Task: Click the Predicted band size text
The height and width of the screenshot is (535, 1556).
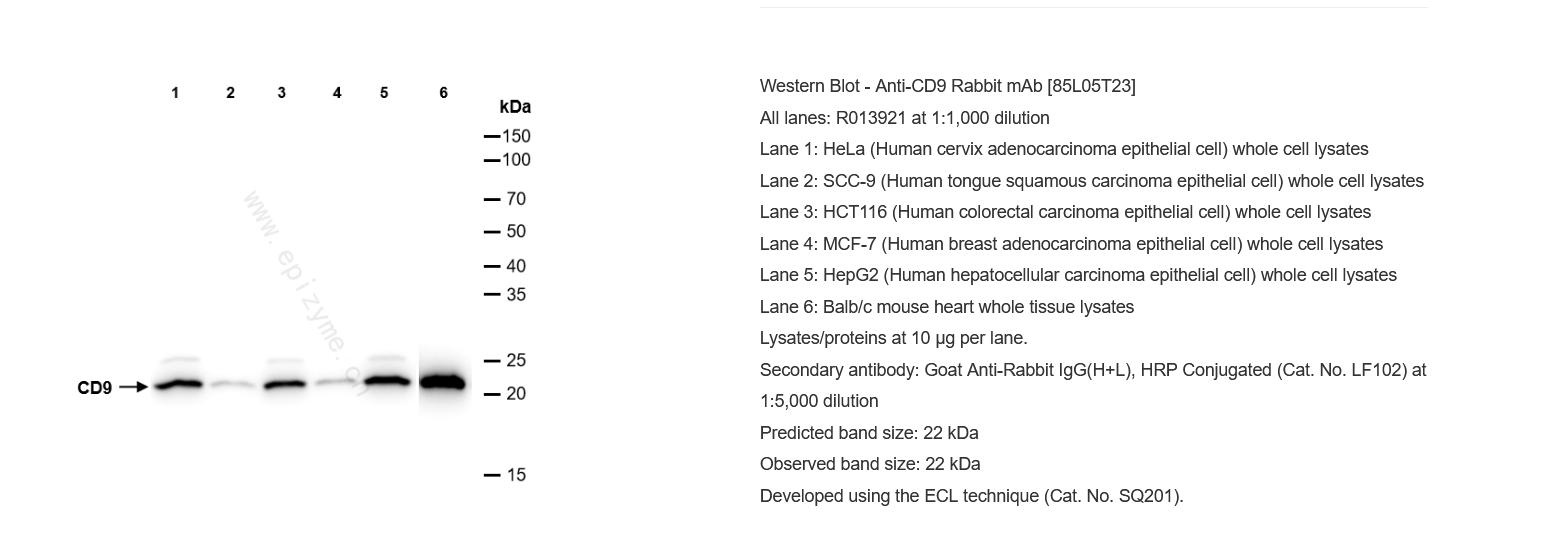Action: click(868, 433)
